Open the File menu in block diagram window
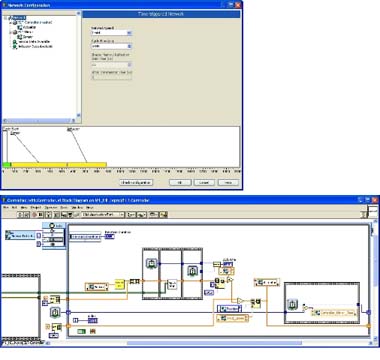This screenshot has height=360, width=380. (x=6, y=207)
